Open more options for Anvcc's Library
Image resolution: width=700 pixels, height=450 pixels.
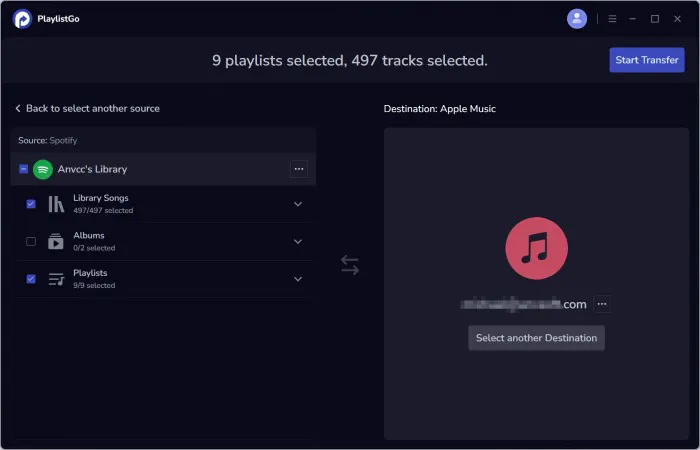point(299,169)
